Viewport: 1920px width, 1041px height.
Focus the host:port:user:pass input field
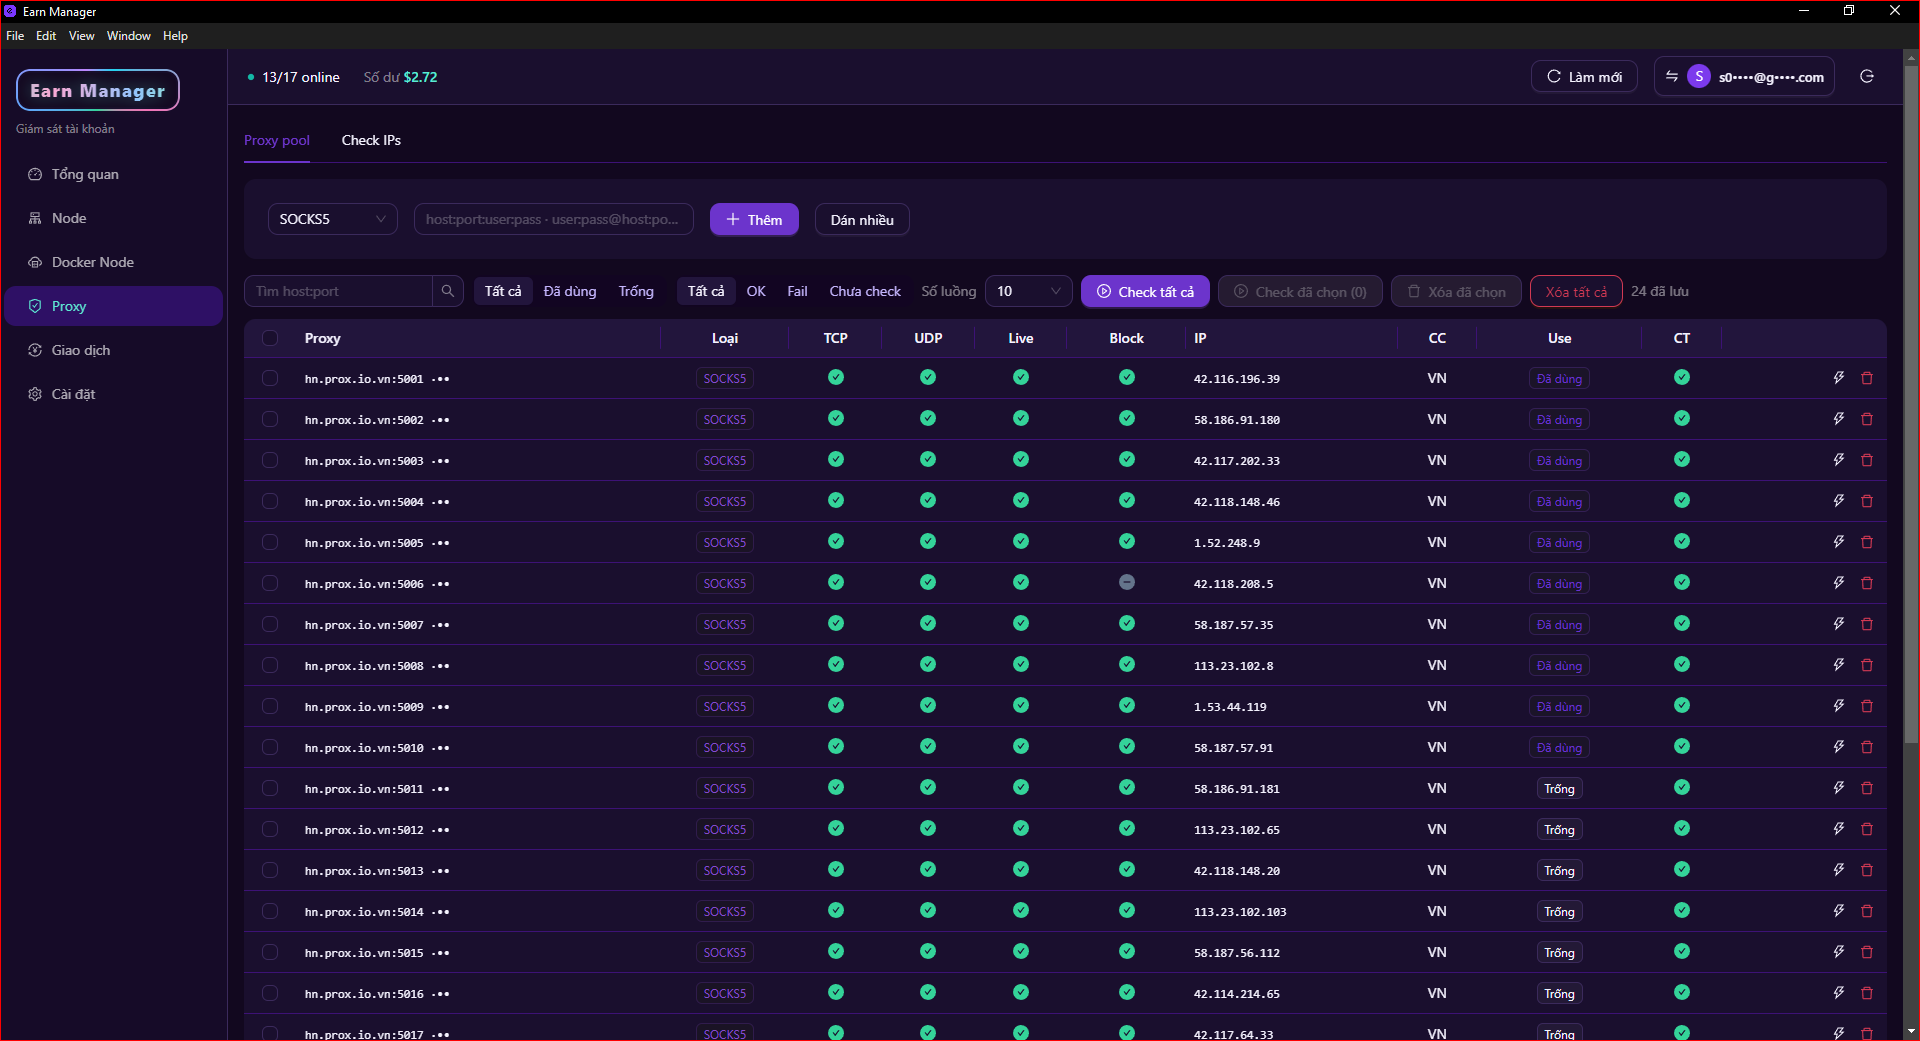(553, 219)
